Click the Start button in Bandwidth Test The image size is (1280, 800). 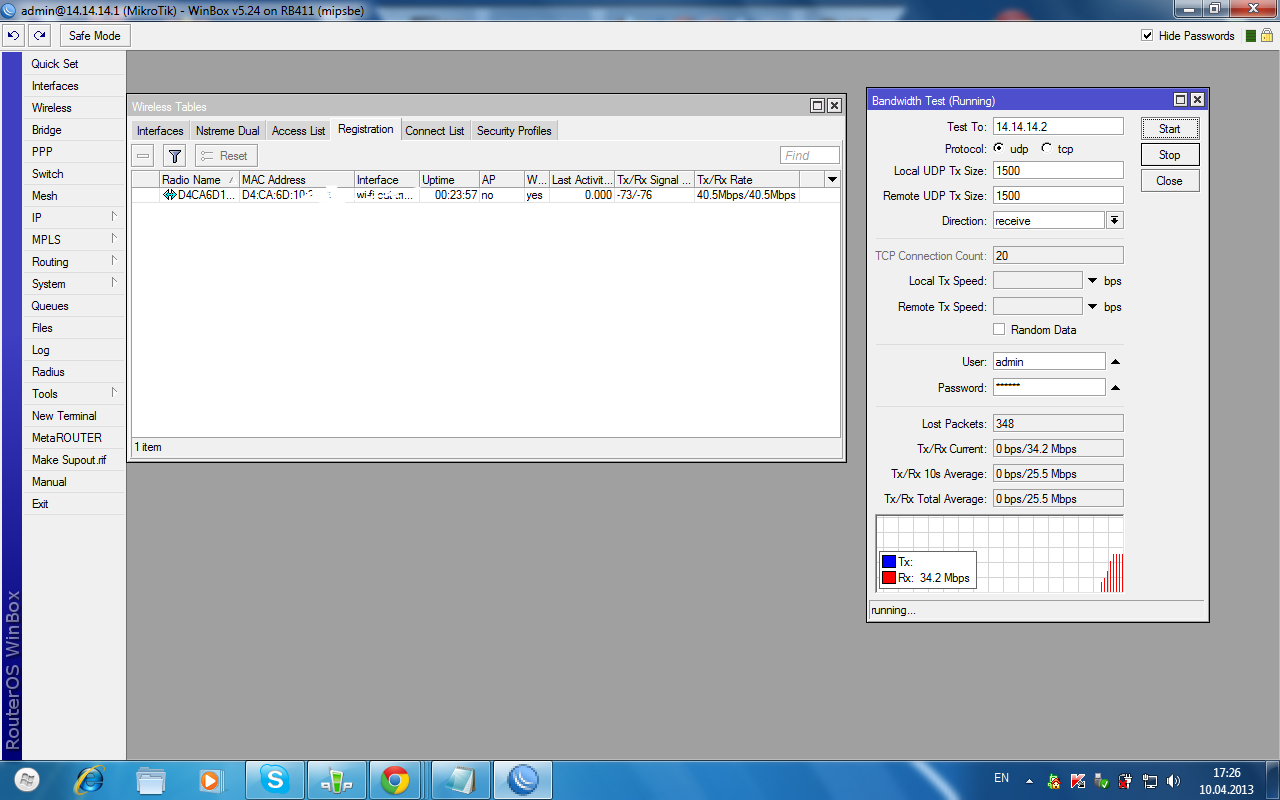pyautogui.click(x=1170, y=129)
